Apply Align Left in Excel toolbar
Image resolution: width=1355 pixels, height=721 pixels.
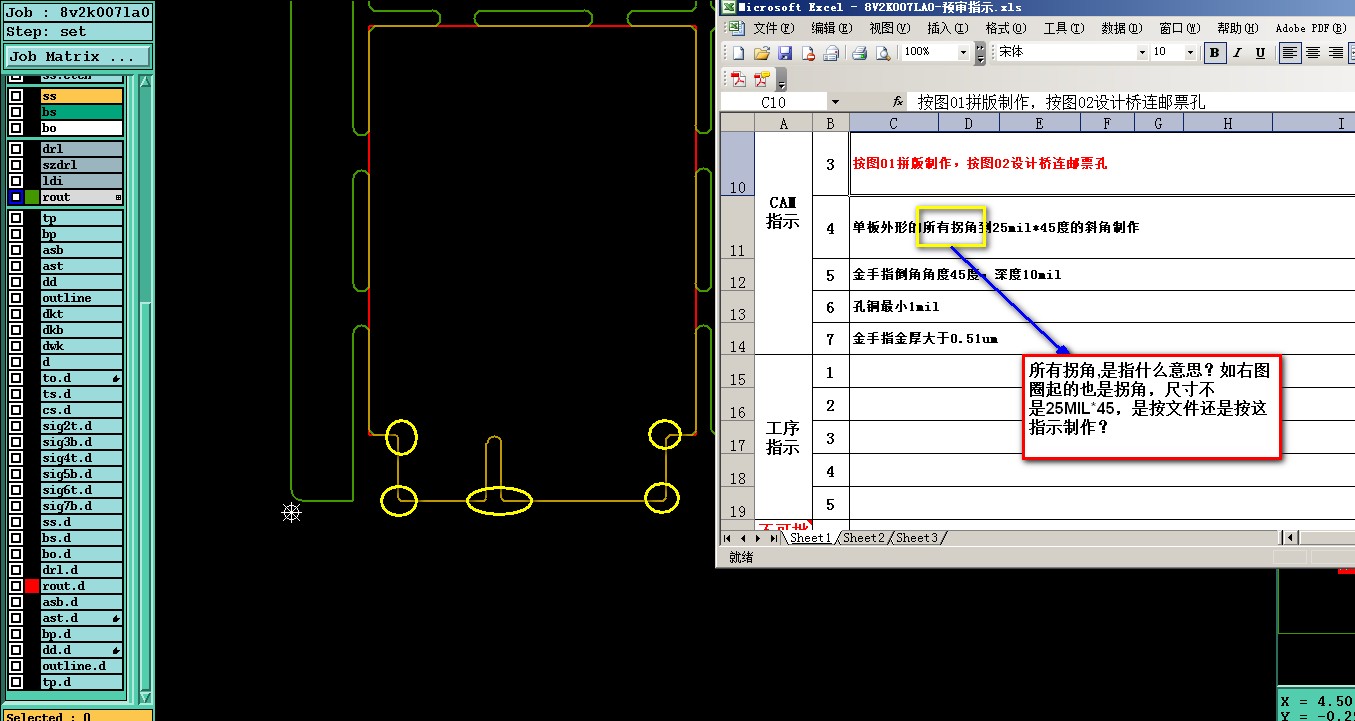click(x=1290, y=53)
